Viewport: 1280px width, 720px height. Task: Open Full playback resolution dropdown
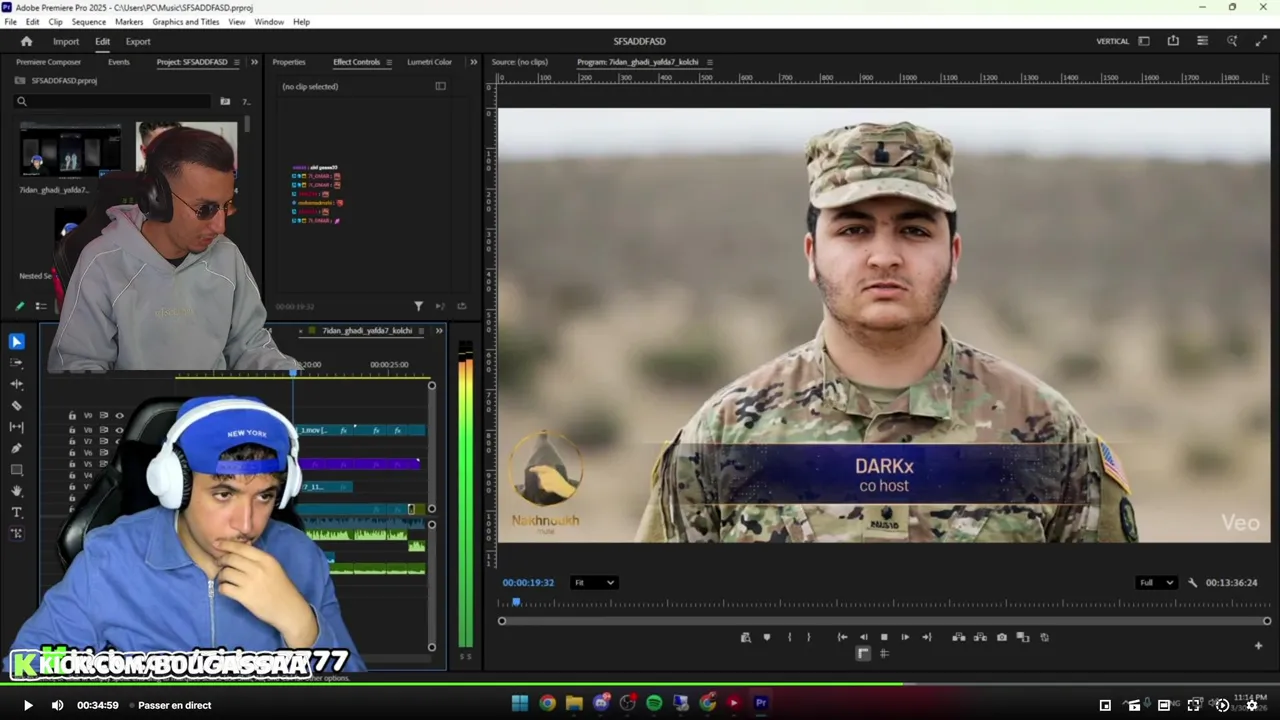tap(1156, 582)
